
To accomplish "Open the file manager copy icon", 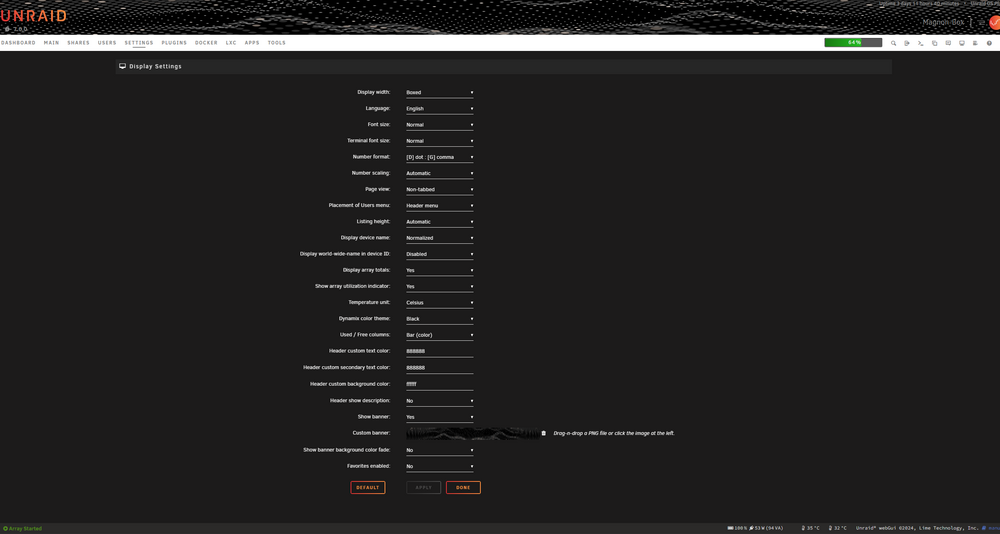I will click(934, 43).
